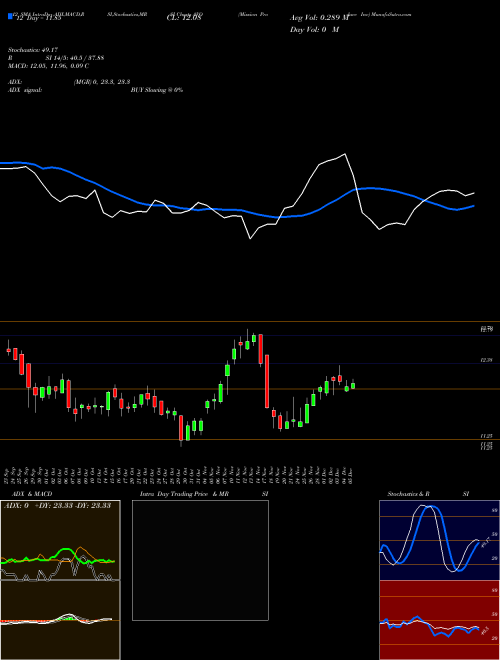Open the MACD chart panel below ADX
500x660 pixels.
60,620
